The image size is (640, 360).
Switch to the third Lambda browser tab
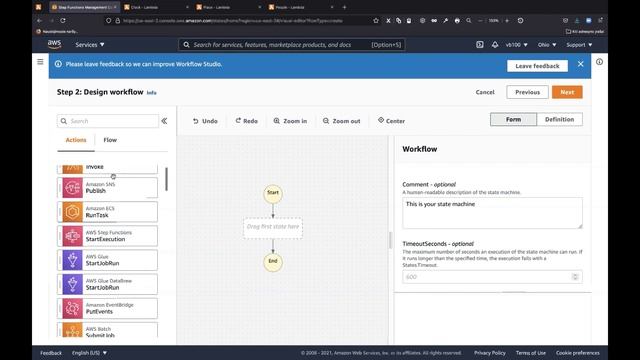click(x=301, y=7)
